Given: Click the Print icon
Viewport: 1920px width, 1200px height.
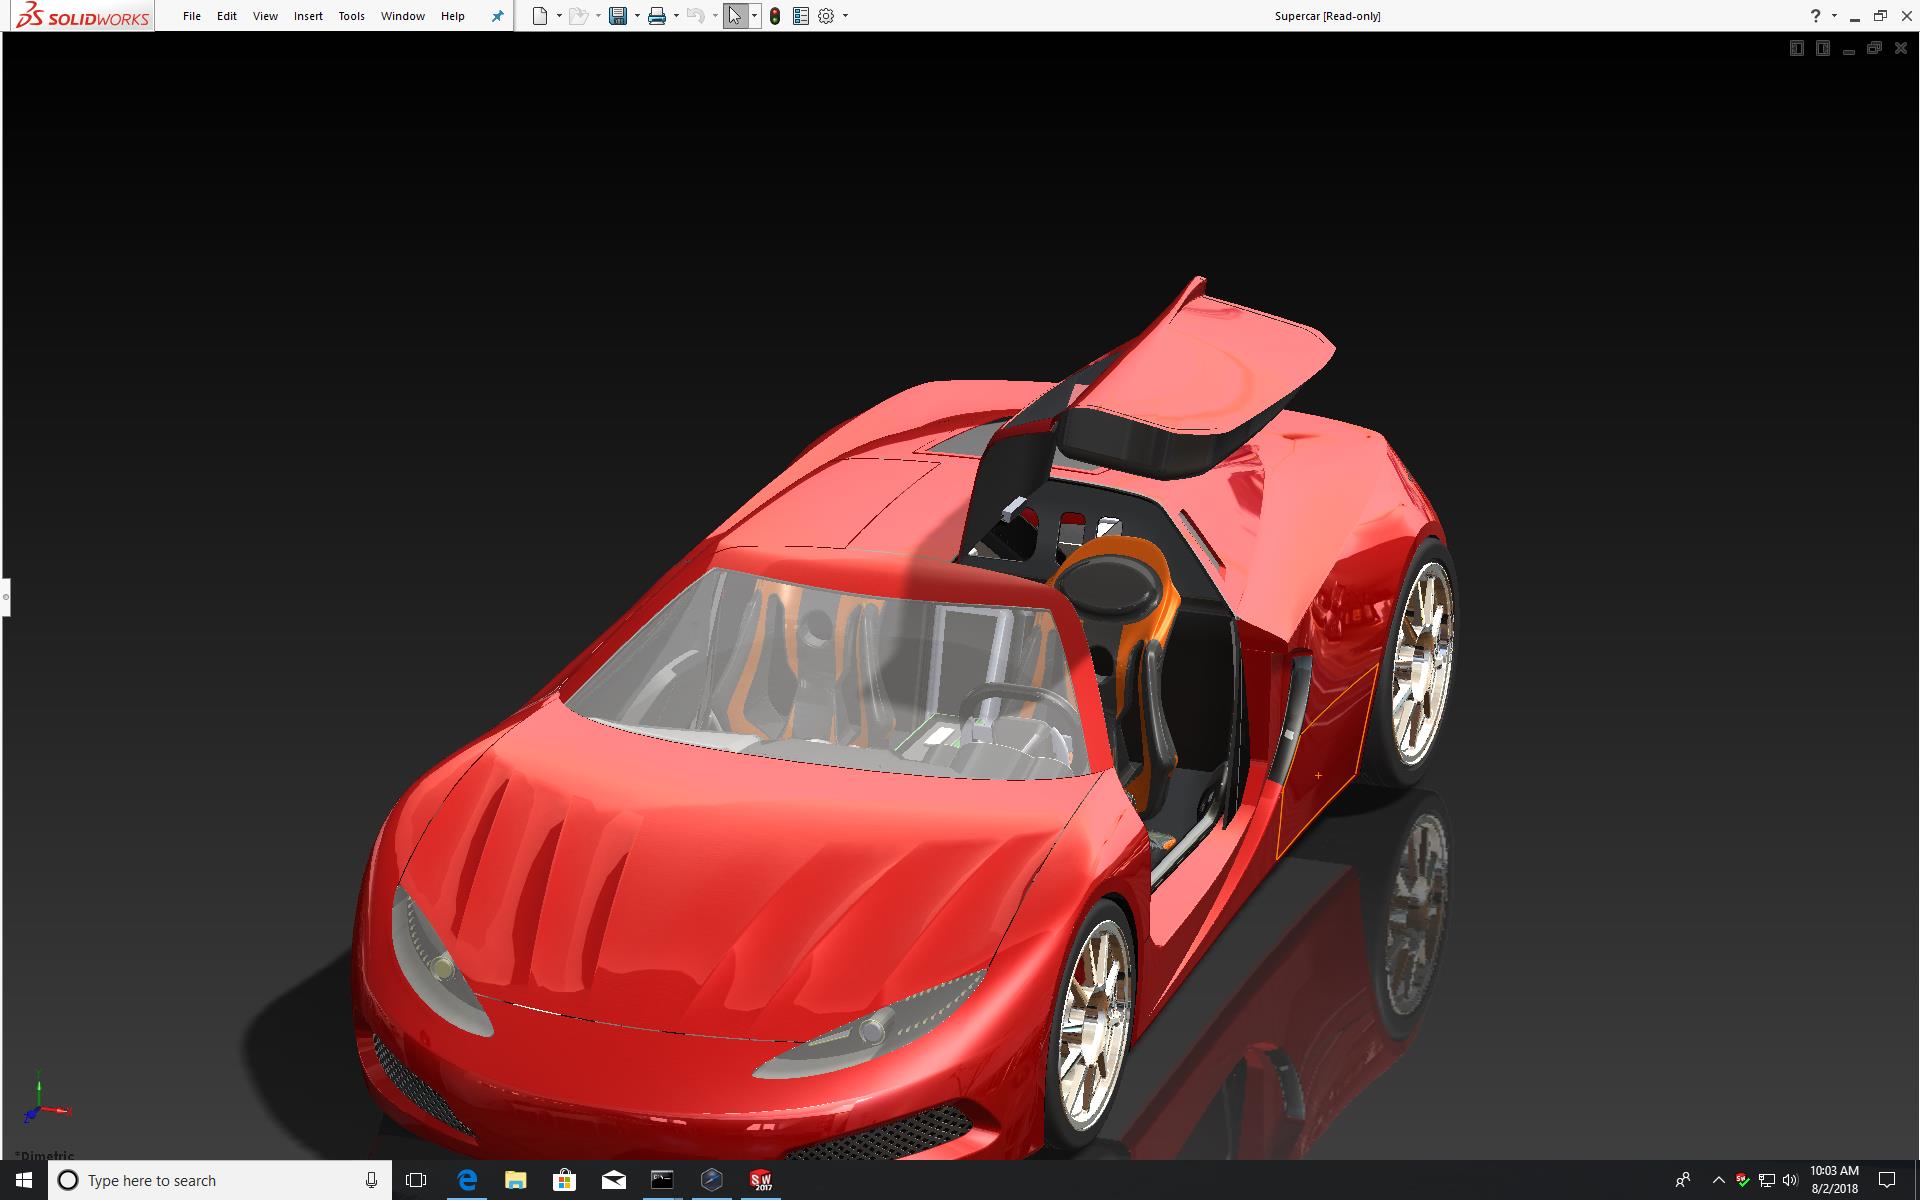Looking at the screenshot, I should [657, 16].
